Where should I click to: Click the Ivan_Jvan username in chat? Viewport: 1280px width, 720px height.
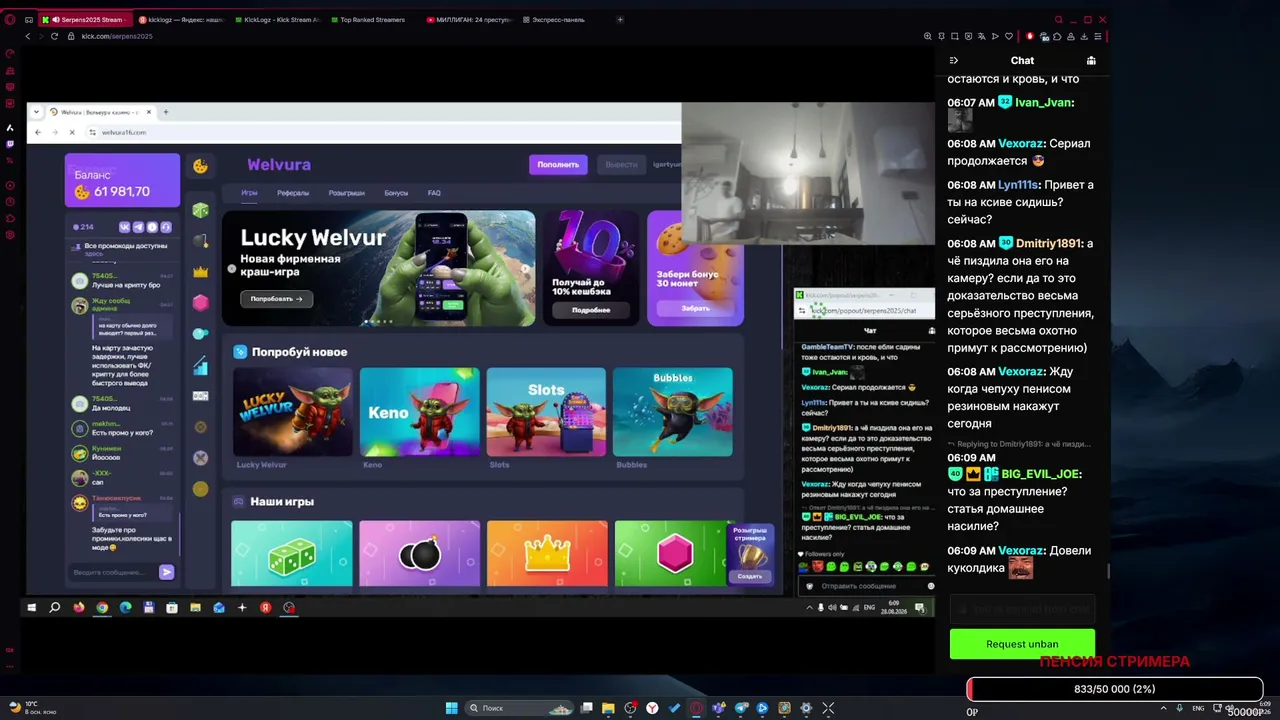pyautogui.click(x=1043, y=103)
